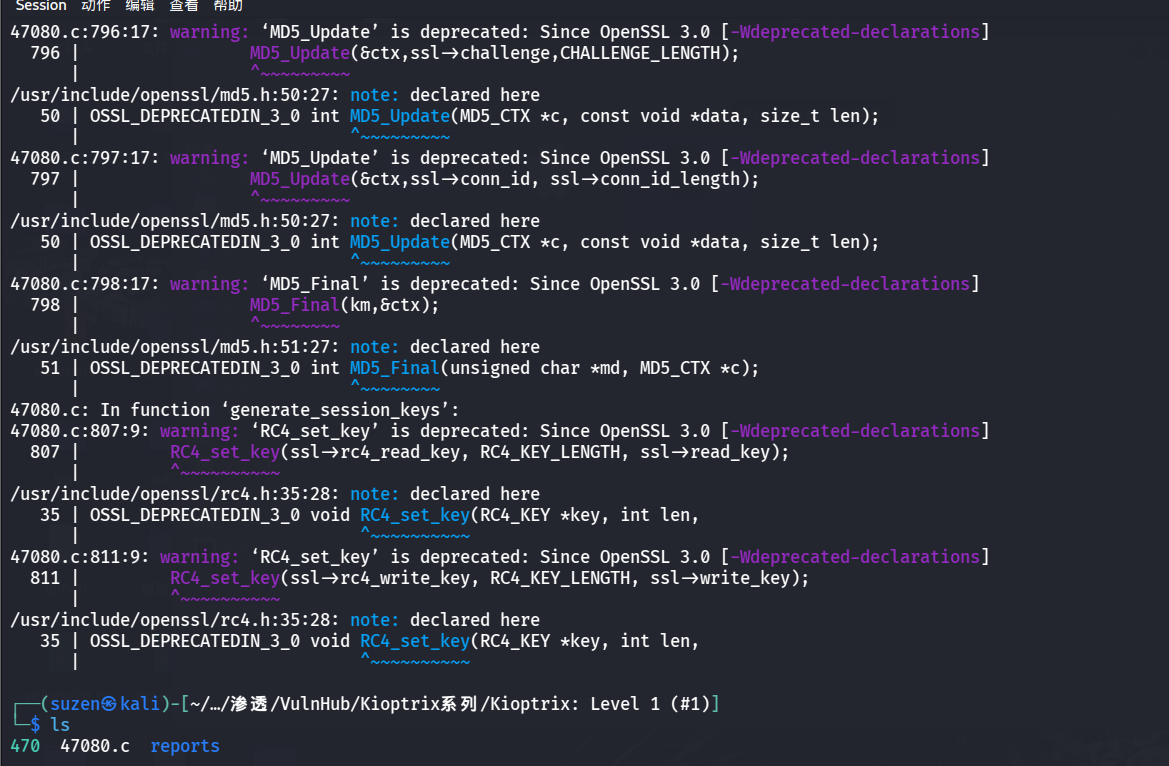The image size is (1169, 766).
Task: Open the Session menu
Action: pos(40,6)
